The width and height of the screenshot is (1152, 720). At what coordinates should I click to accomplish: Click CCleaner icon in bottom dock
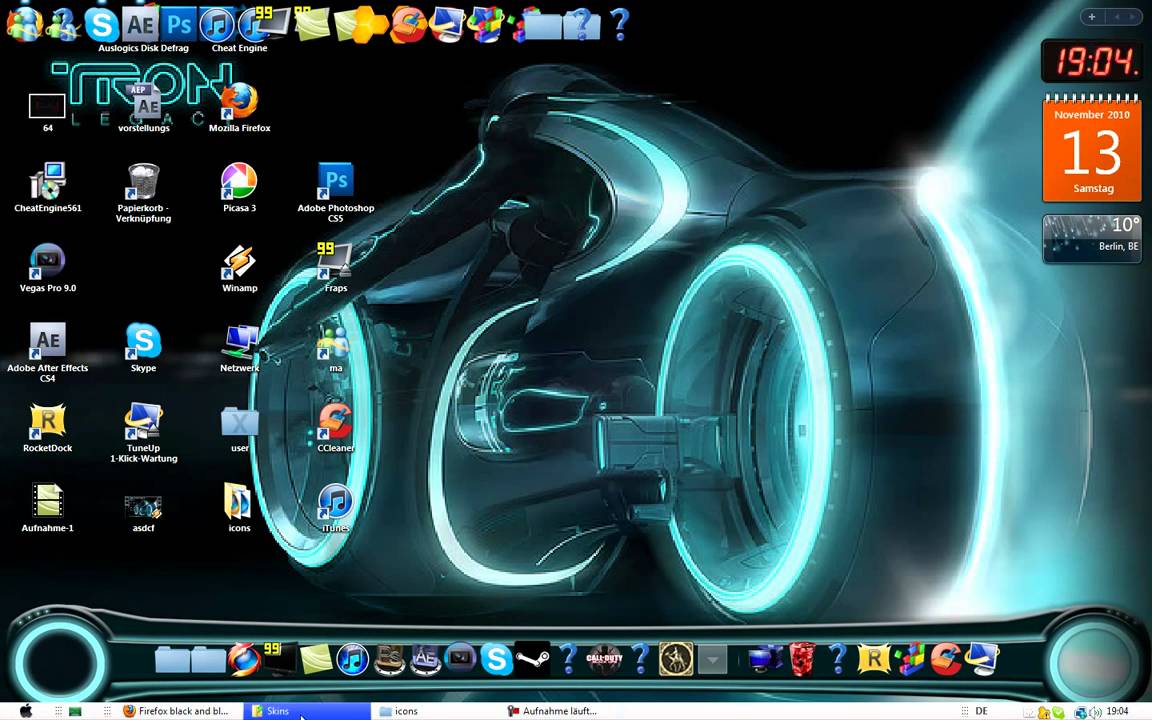pyautogui.click(x=946, y=659)
